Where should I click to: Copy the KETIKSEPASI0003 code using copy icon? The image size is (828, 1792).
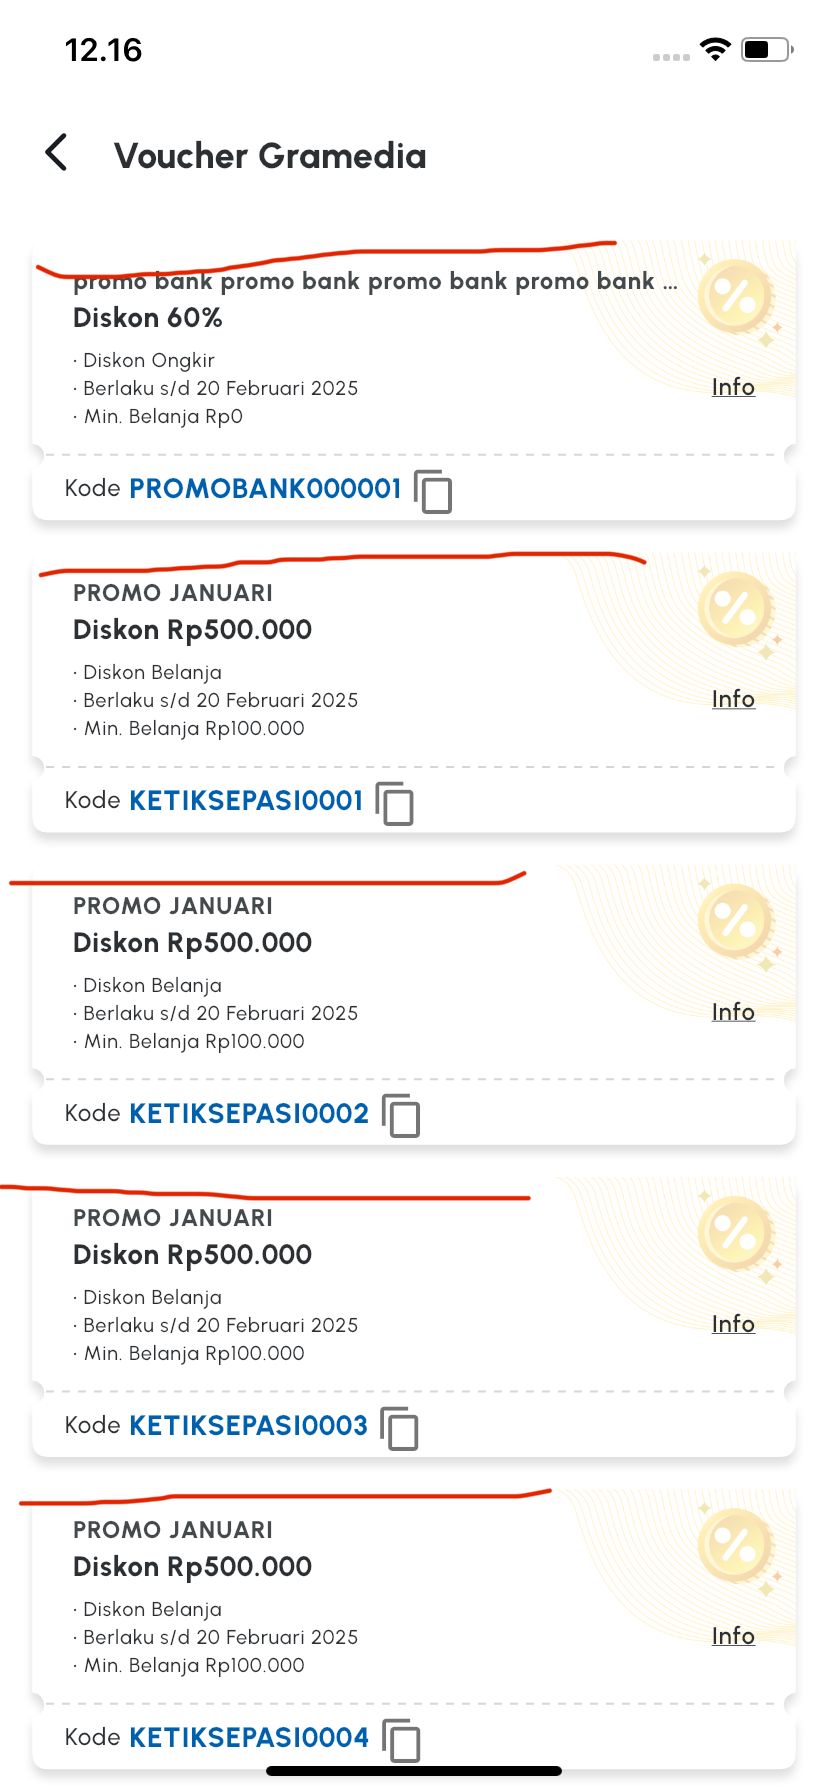click(x=400, y=1427)
